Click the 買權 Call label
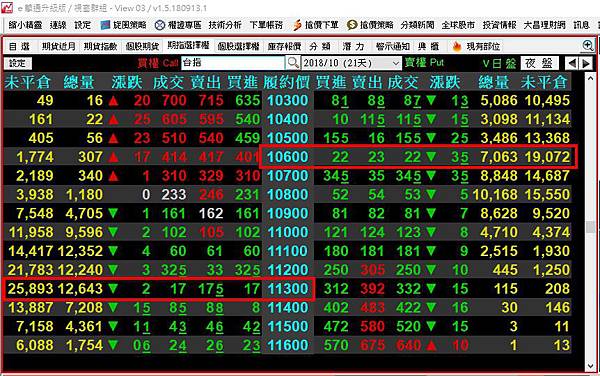 tap(157, 63)
